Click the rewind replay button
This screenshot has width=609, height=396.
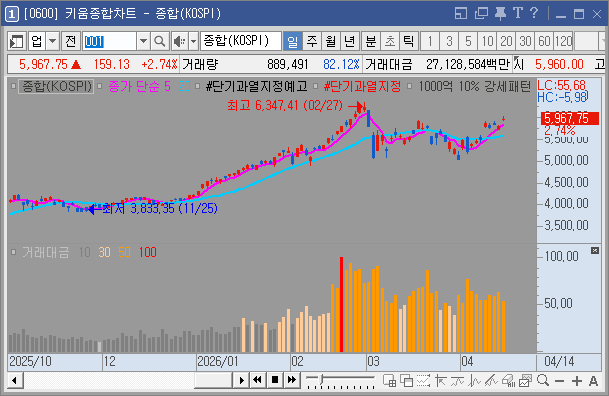pyautogui.click(x=257, y=380)
